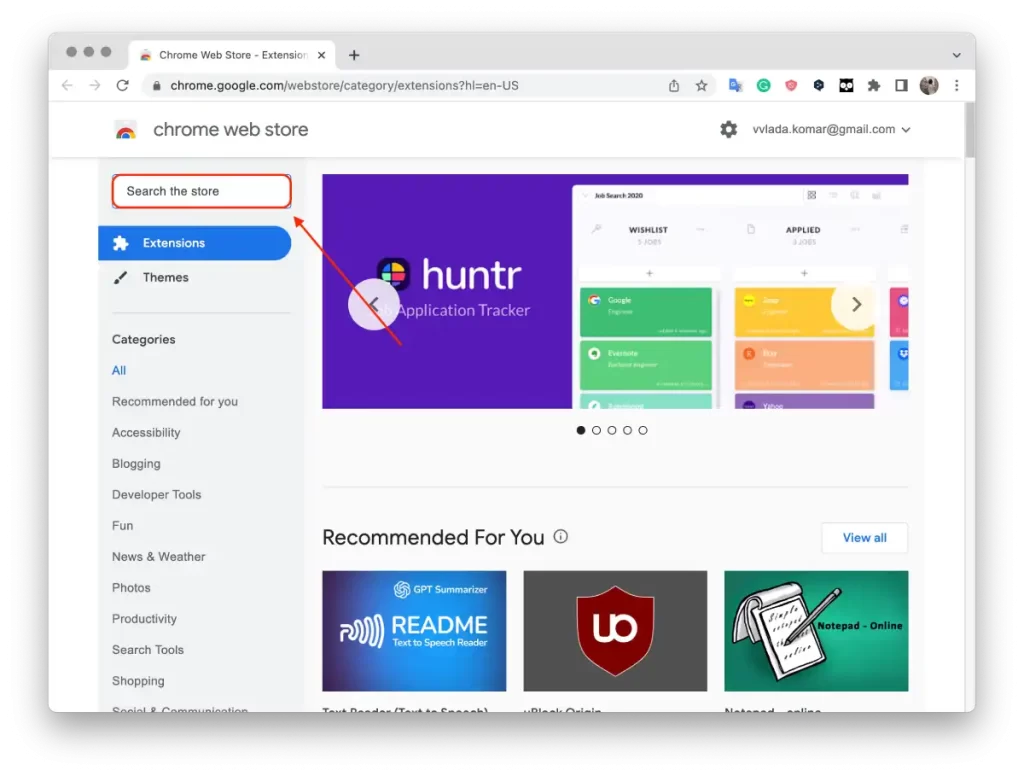Open the uBlock Origin extension card
Viewport: 1024px width, 776px height.
(x=615, y=631)
